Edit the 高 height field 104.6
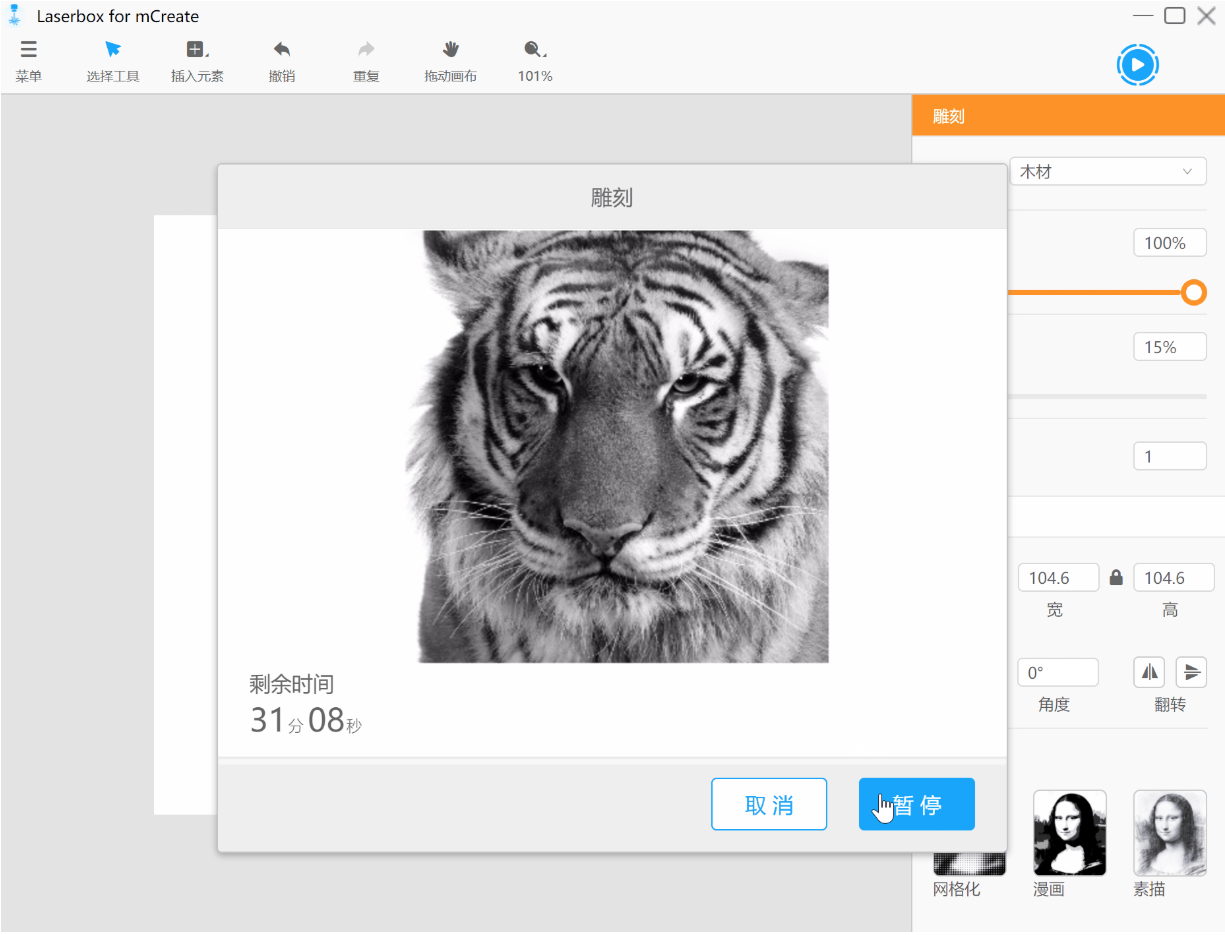 pyautogui.click(x=1174, y=578)
